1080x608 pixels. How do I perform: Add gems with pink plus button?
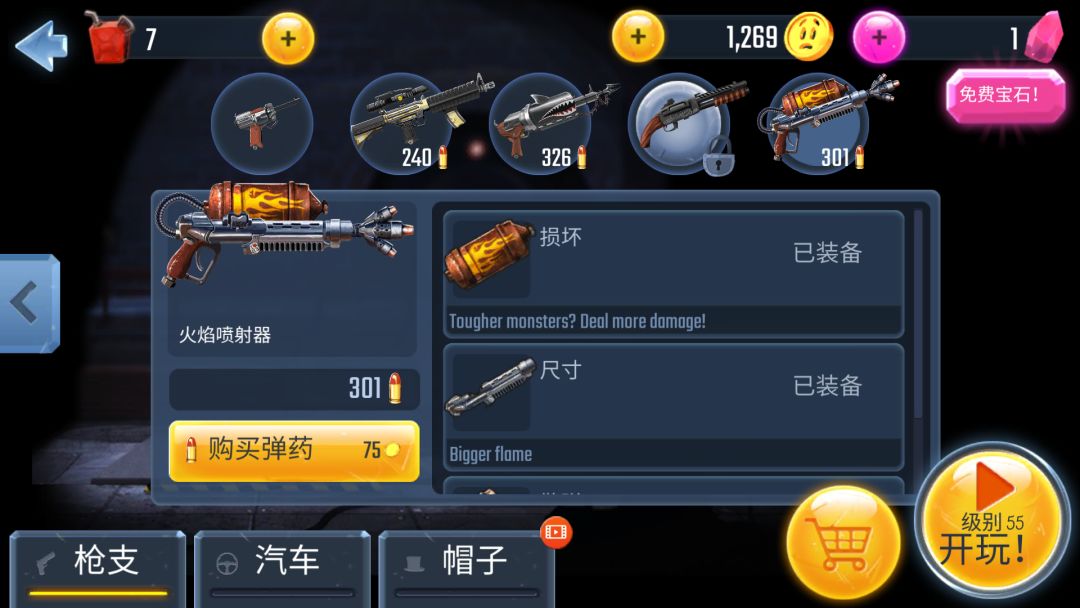tap(879, 37)
